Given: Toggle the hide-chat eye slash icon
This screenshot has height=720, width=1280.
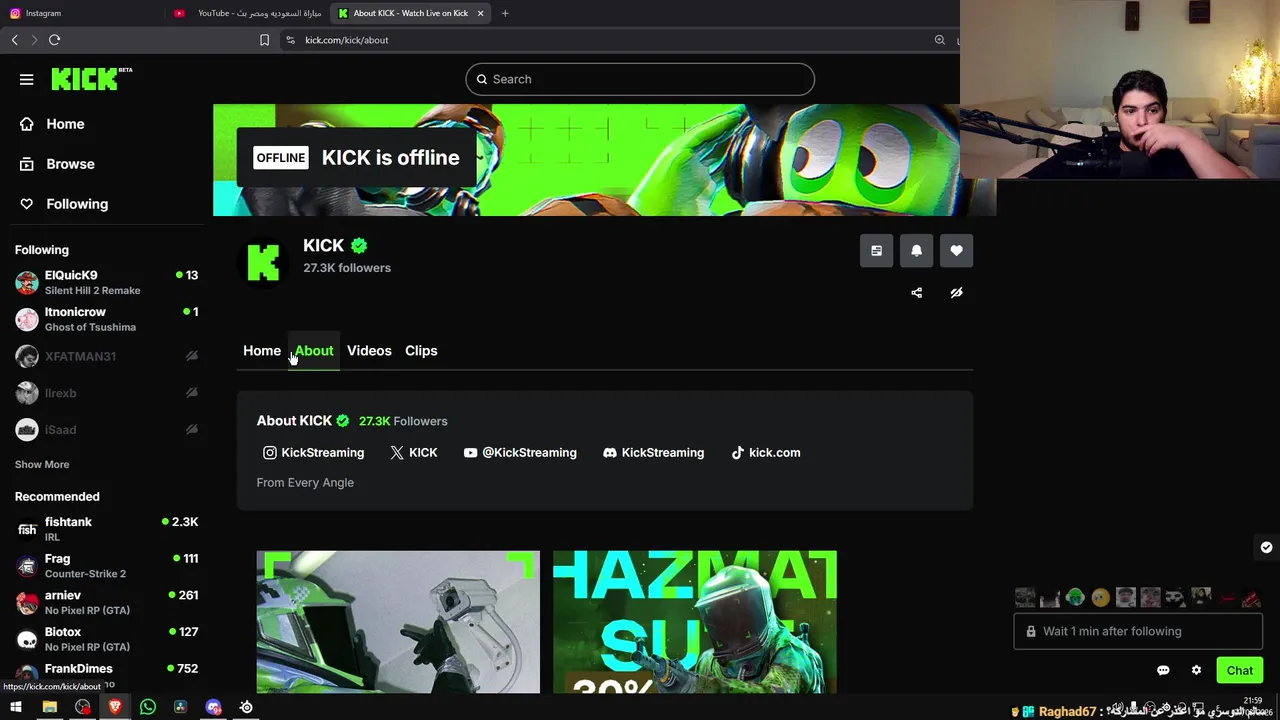Looking at the screenshot, I should pyautogui.click(x=957, y=293).
